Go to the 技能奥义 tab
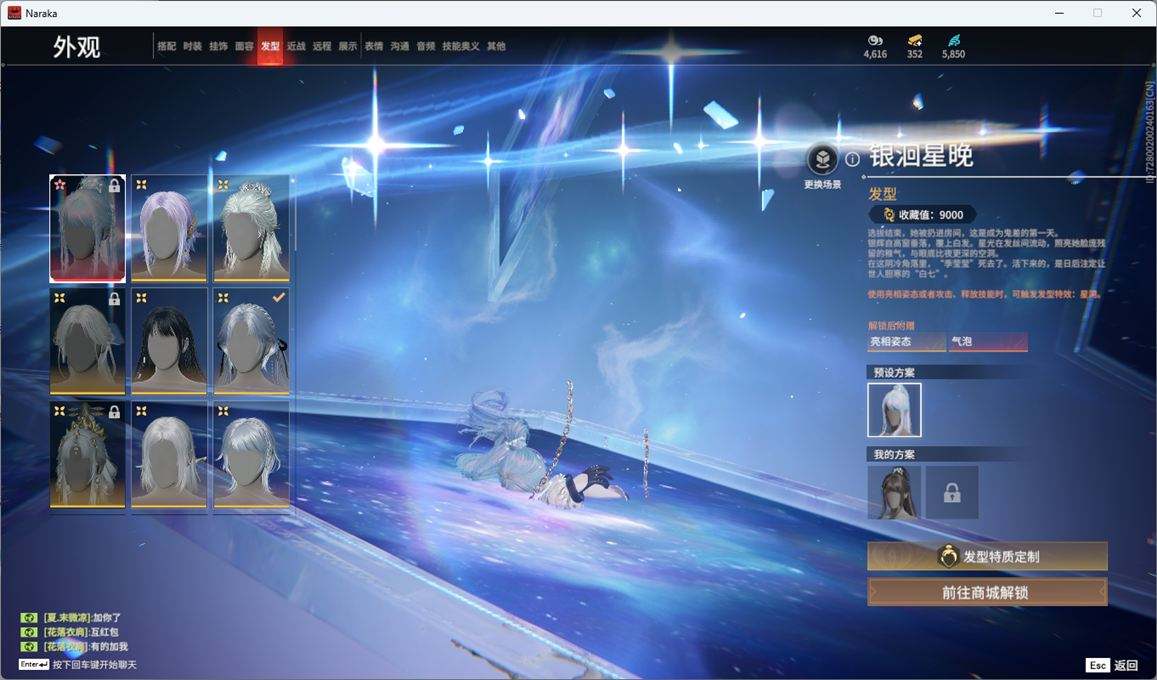The image size is (1157, 680). pos(461,46)
